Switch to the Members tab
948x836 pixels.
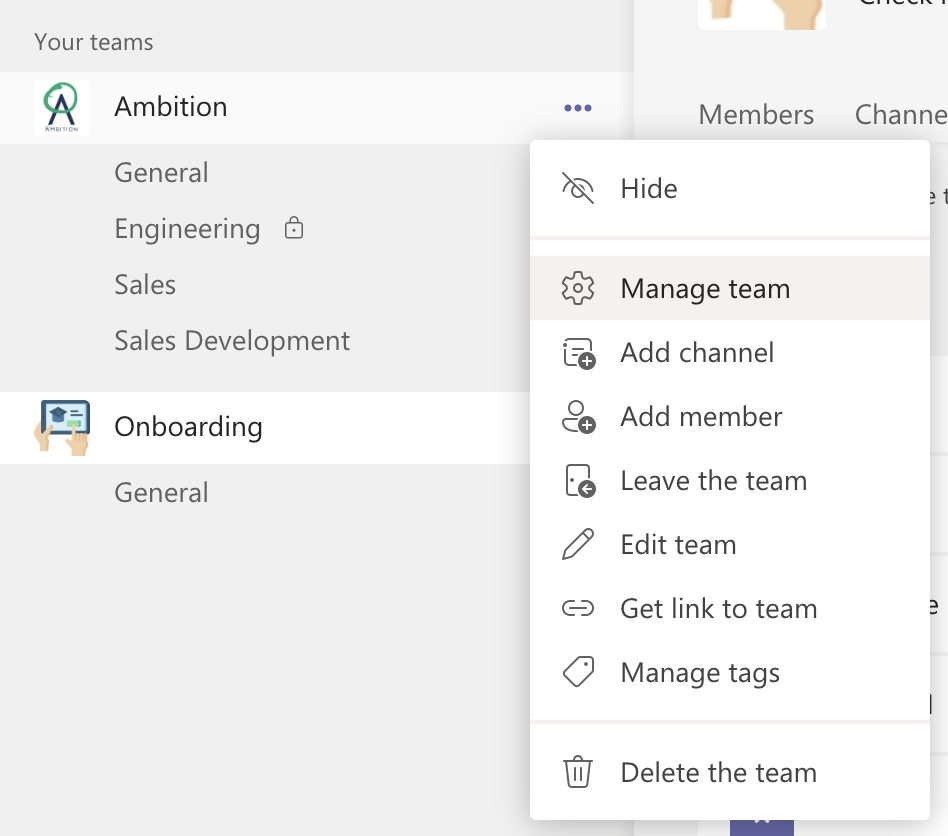[x=756, y=115]
